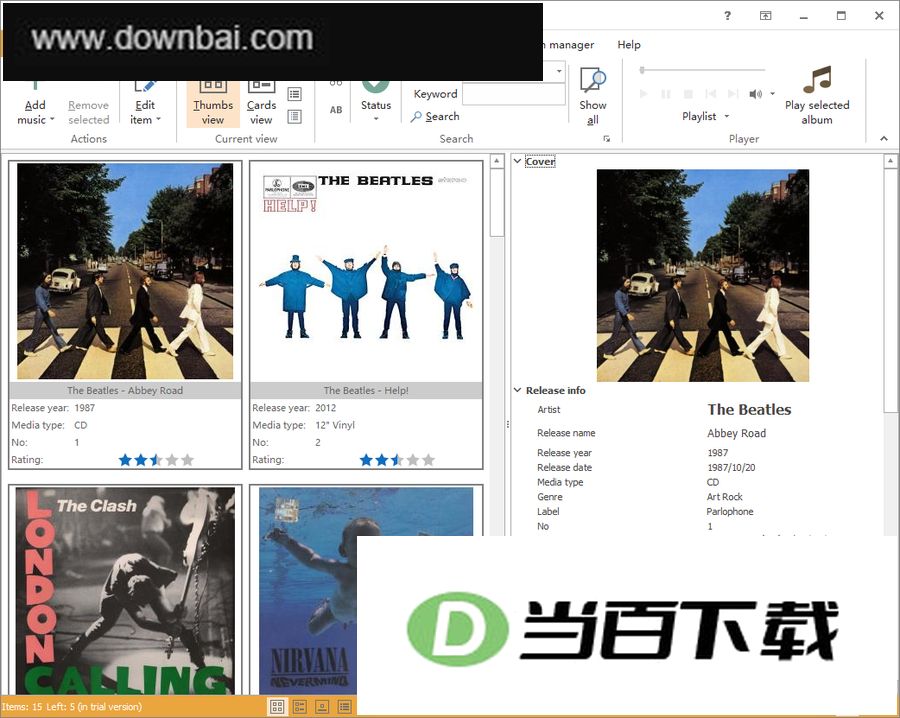Focus the Keyword input field
The image size is (900, 718).
pos(514,94)
